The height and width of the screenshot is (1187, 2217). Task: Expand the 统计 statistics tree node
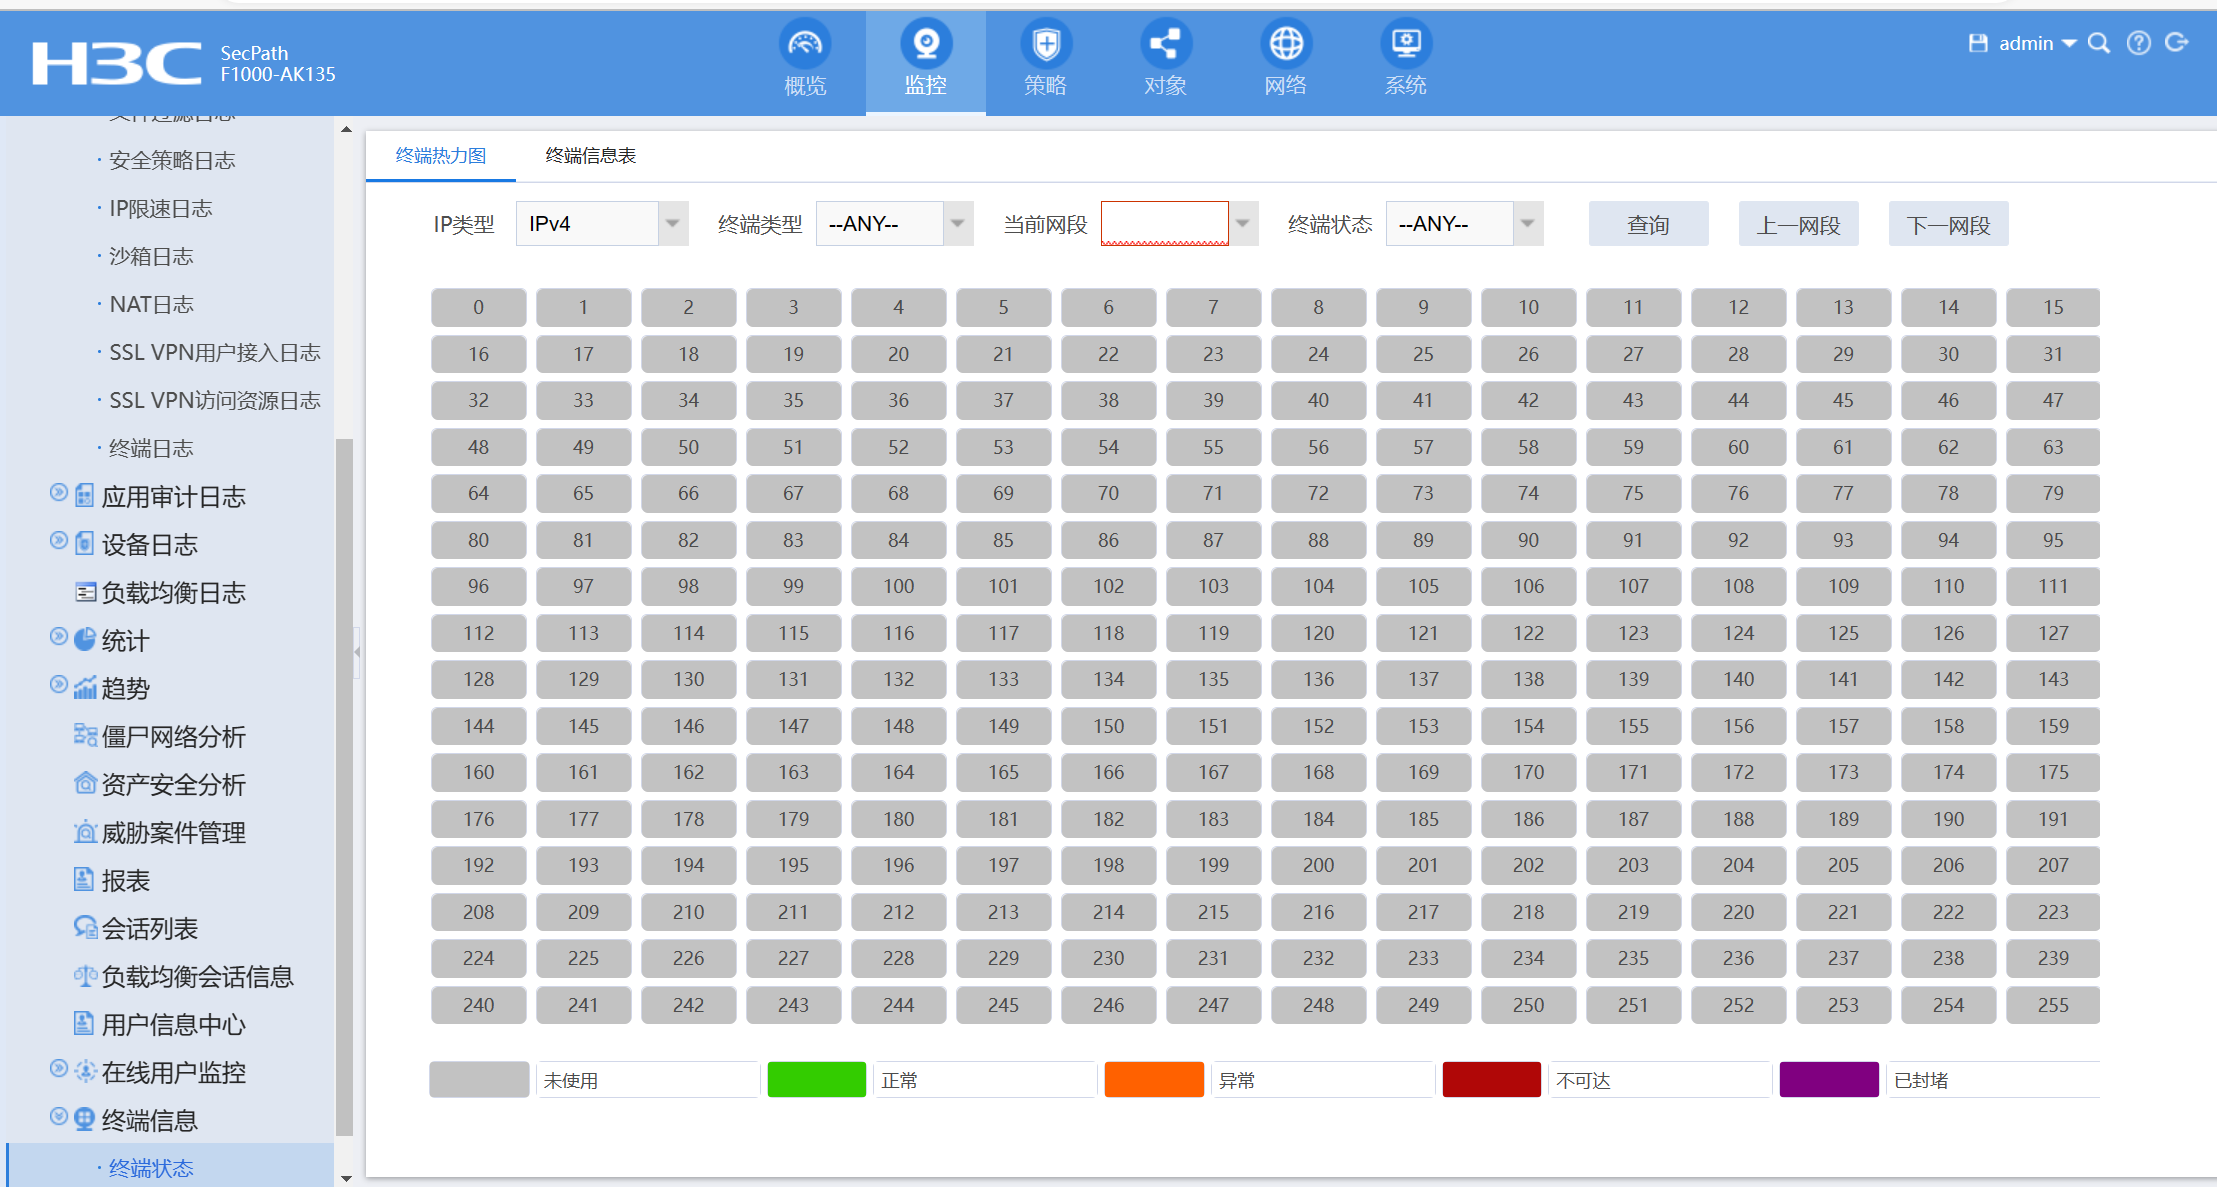point(59,637)
